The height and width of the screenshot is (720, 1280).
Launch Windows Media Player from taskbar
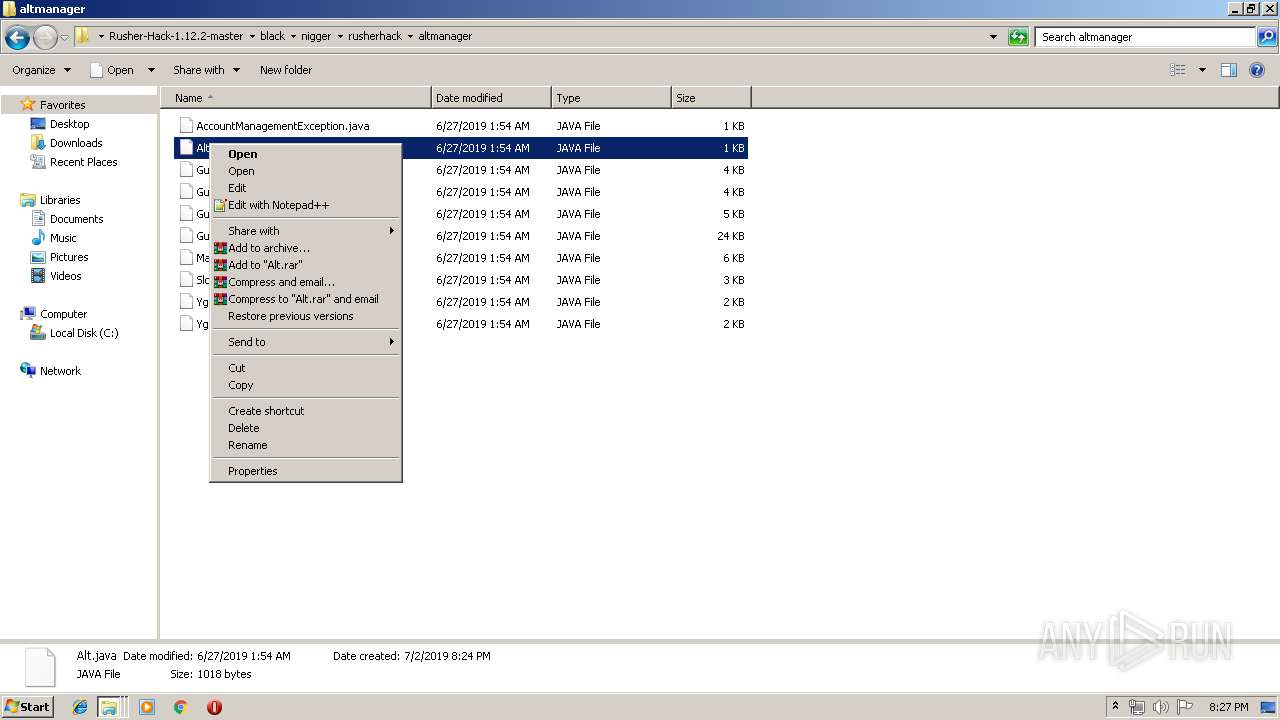147,707
